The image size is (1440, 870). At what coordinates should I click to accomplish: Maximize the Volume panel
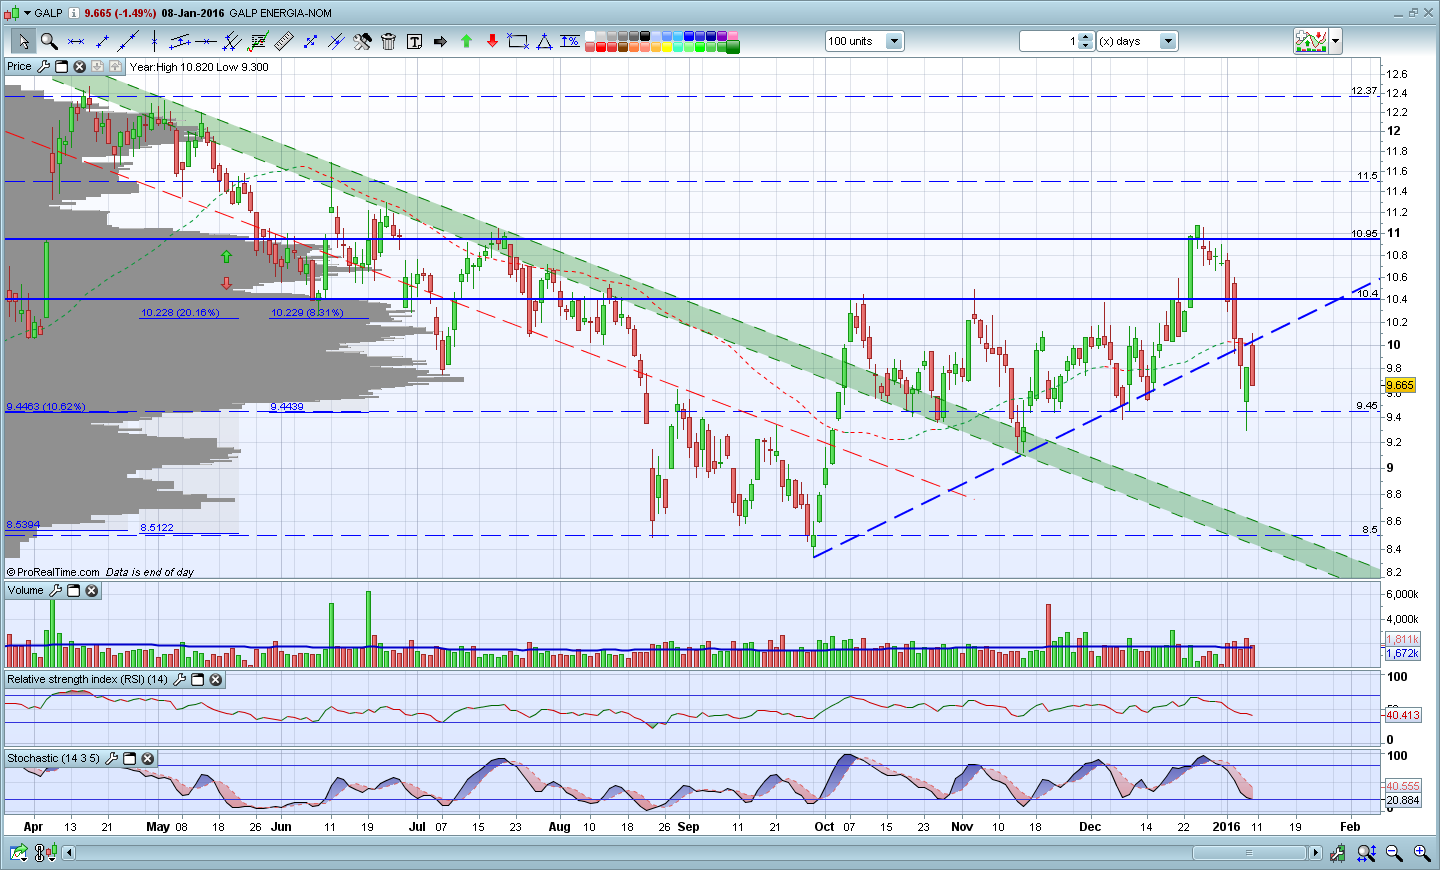73,591
